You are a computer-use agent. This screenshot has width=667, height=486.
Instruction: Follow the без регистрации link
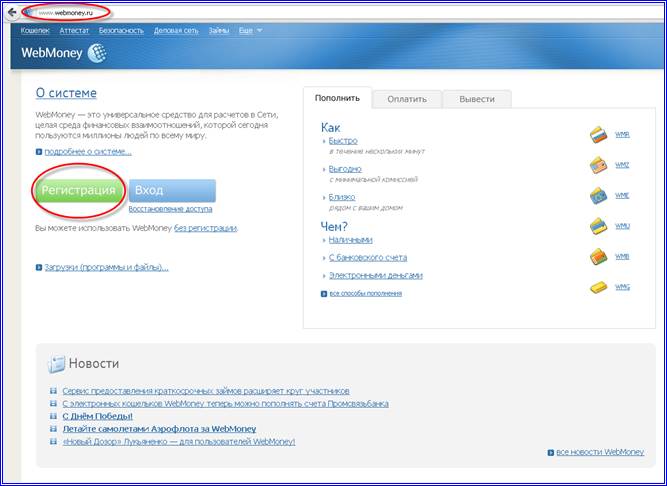click(205, 228)
